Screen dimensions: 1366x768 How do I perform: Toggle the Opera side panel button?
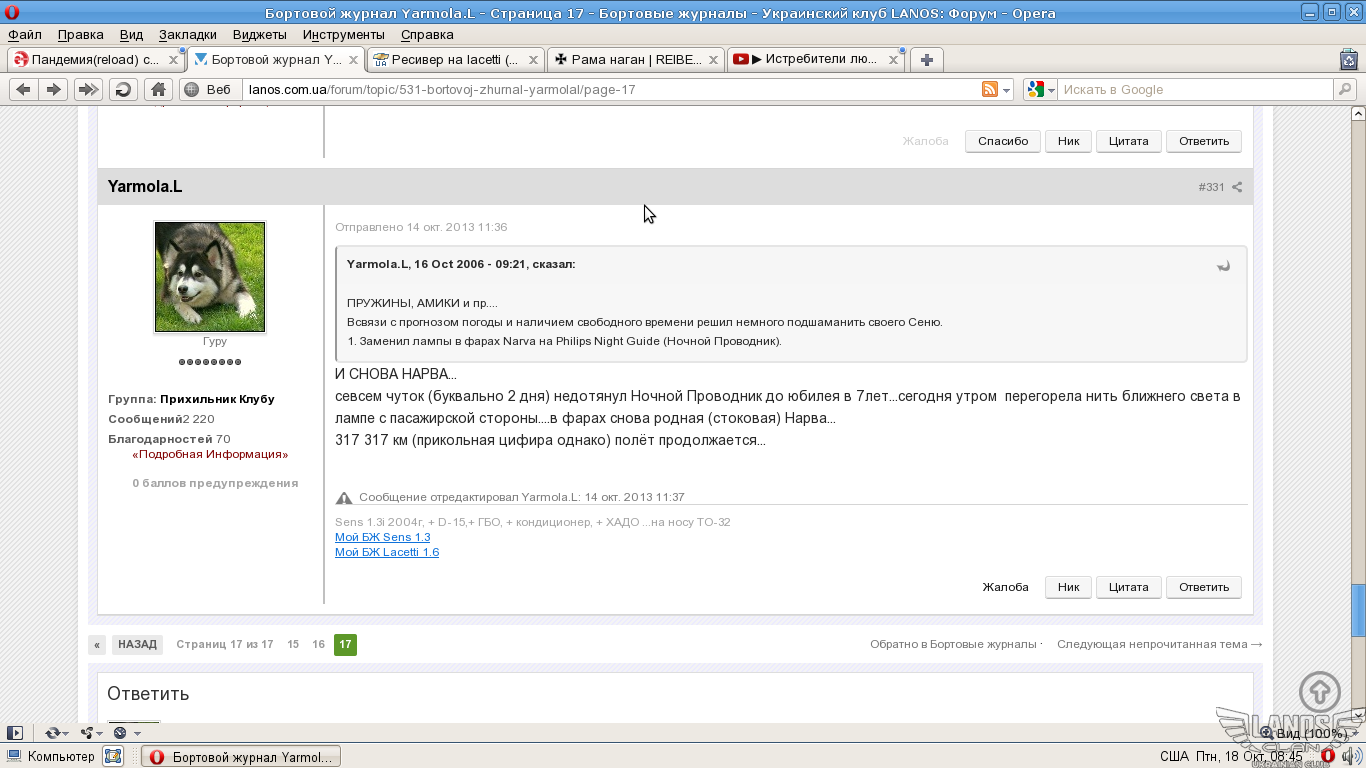coord(15,733)
